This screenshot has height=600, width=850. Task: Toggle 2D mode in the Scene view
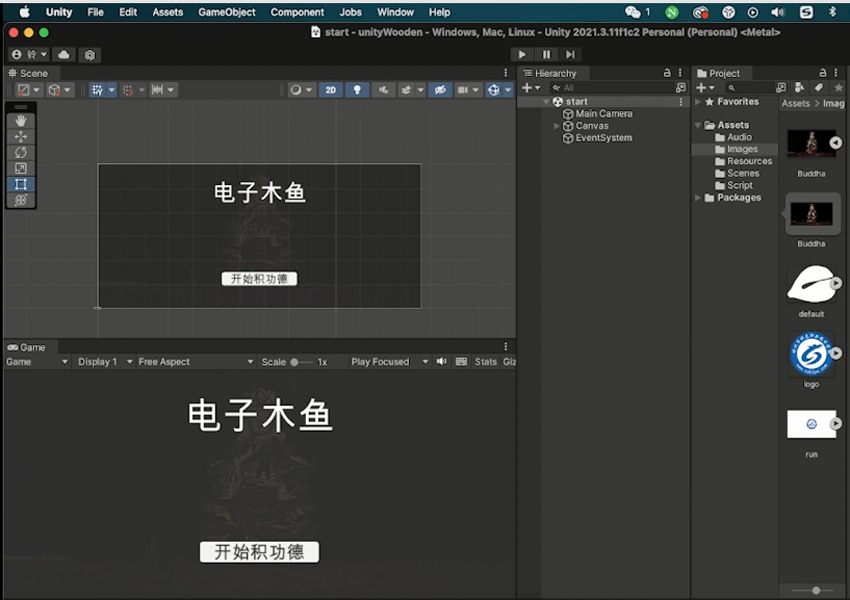click(332, 90)
